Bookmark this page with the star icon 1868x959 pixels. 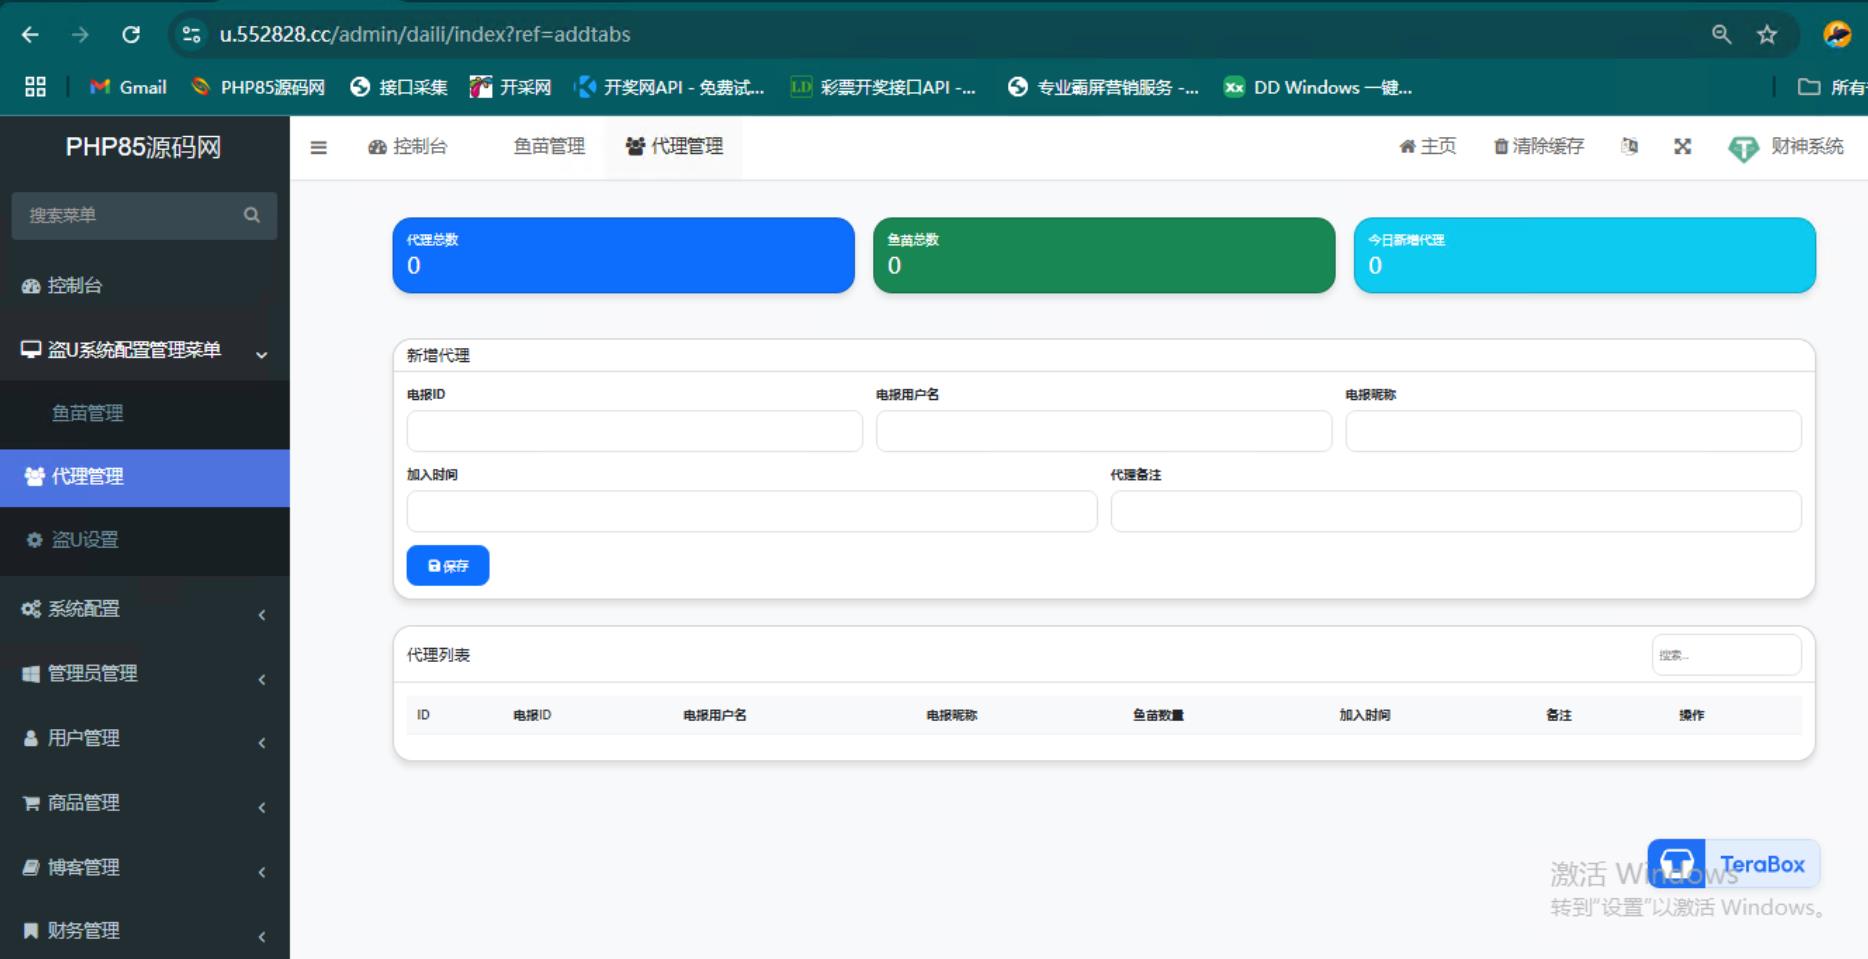(1767, 35)
